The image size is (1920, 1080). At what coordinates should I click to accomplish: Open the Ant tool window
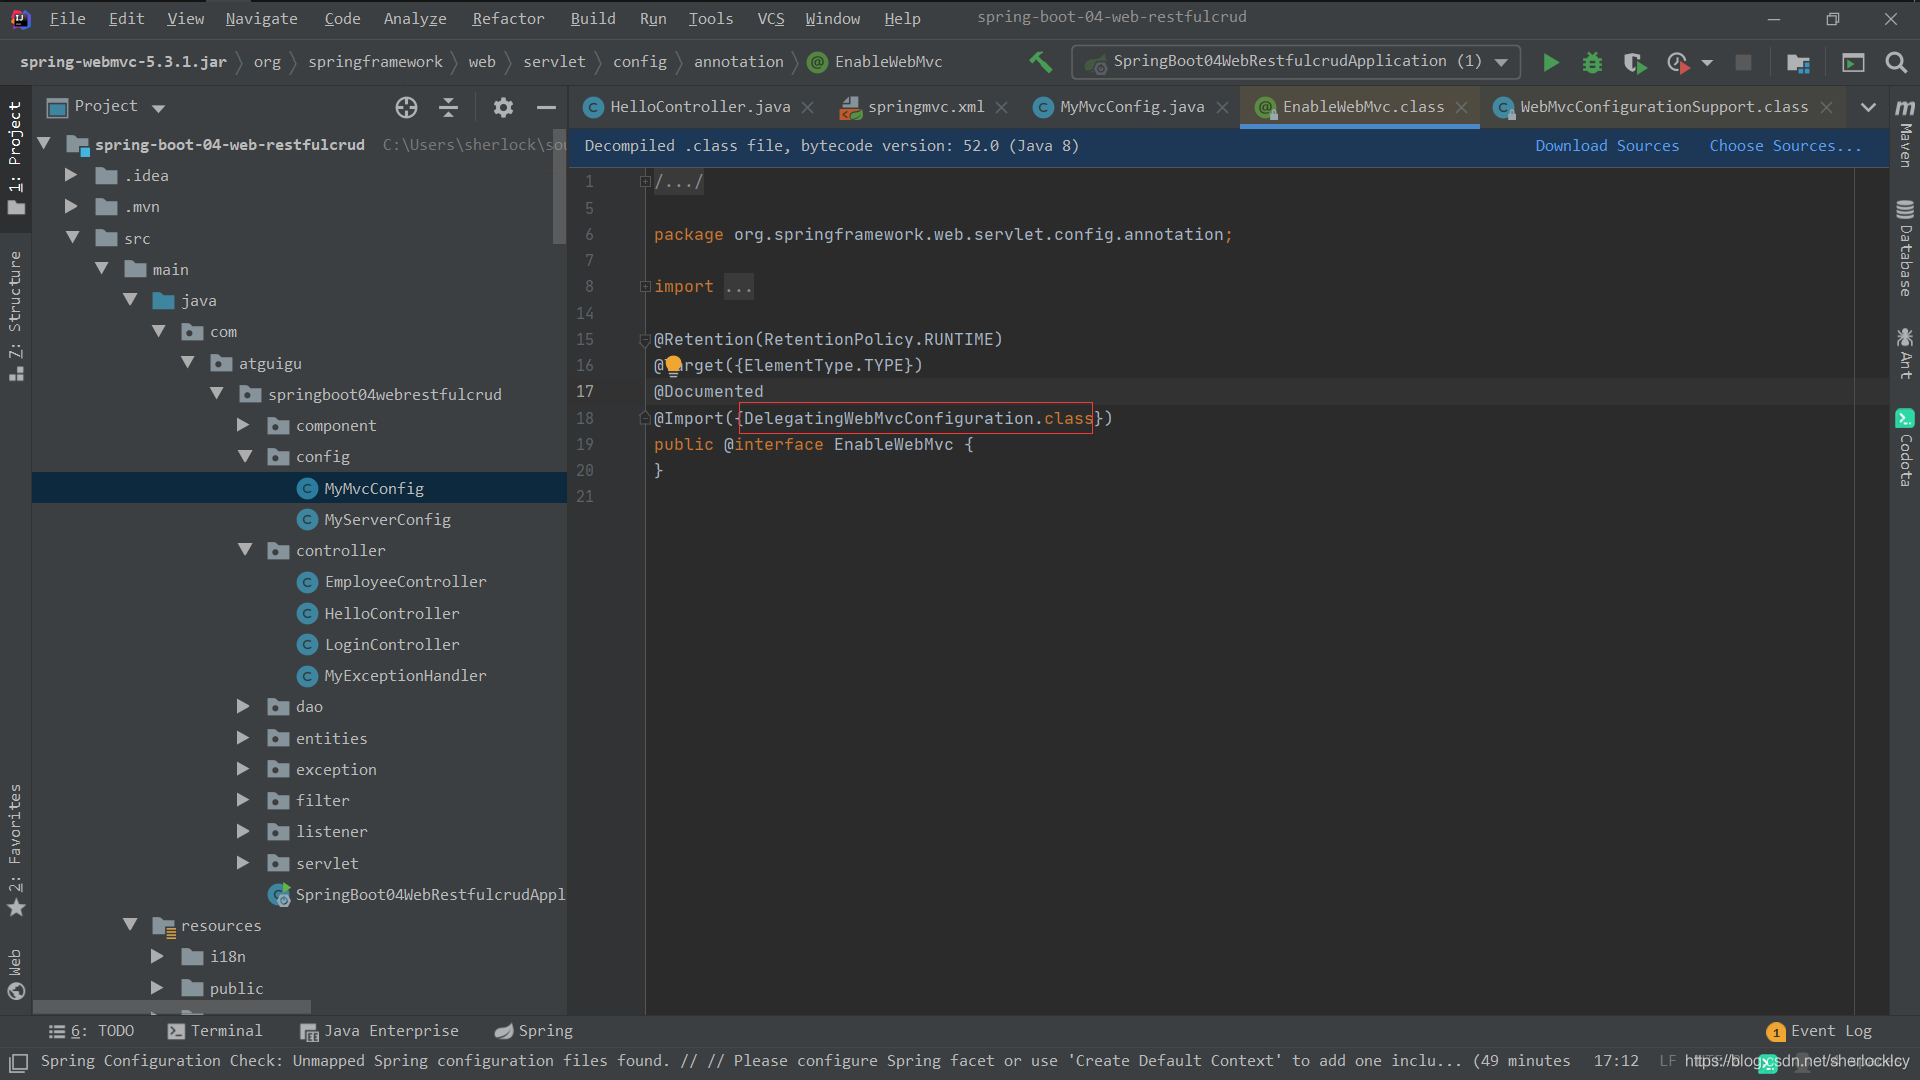1905,353
